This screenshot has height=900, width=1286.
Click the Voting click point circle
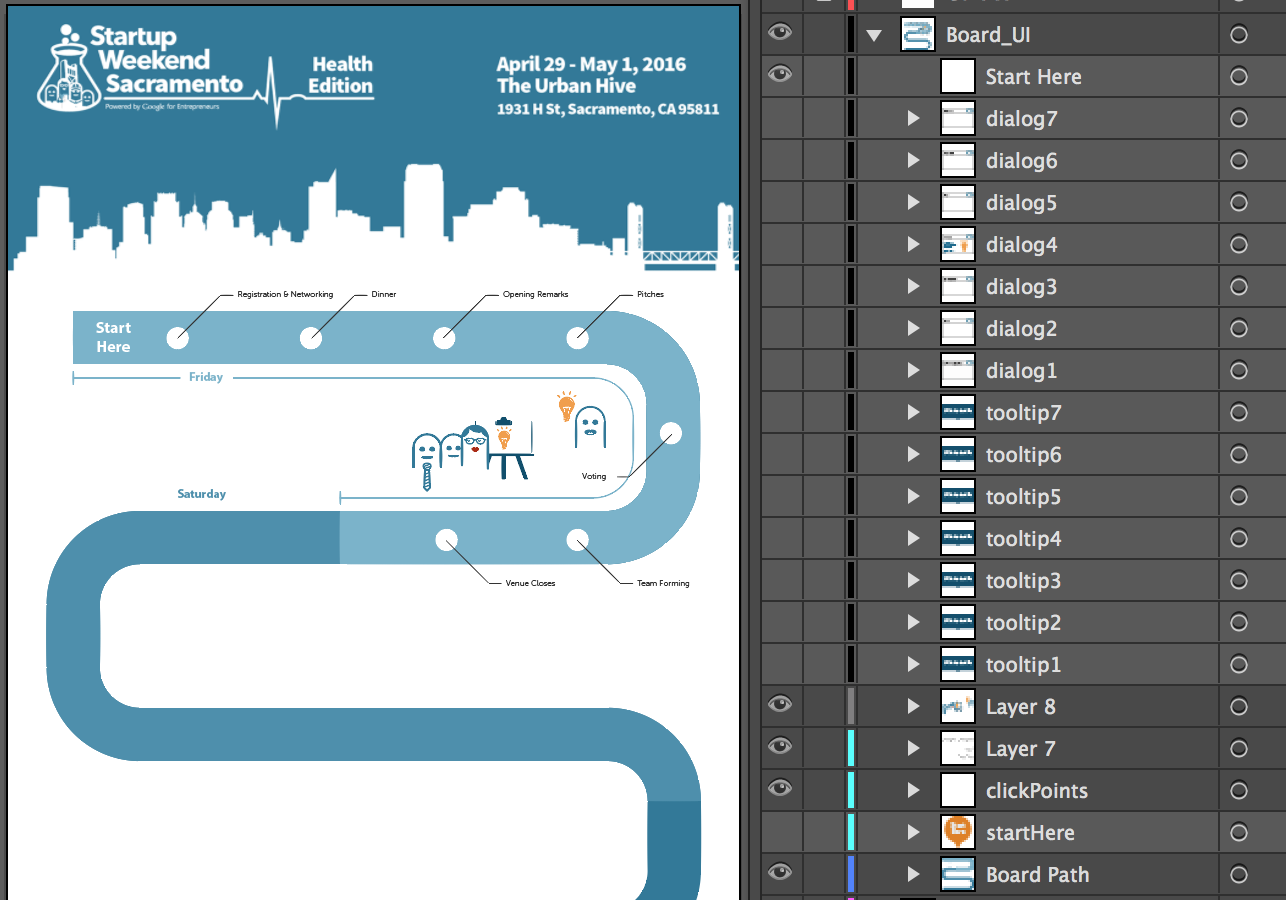coord(671,433)
